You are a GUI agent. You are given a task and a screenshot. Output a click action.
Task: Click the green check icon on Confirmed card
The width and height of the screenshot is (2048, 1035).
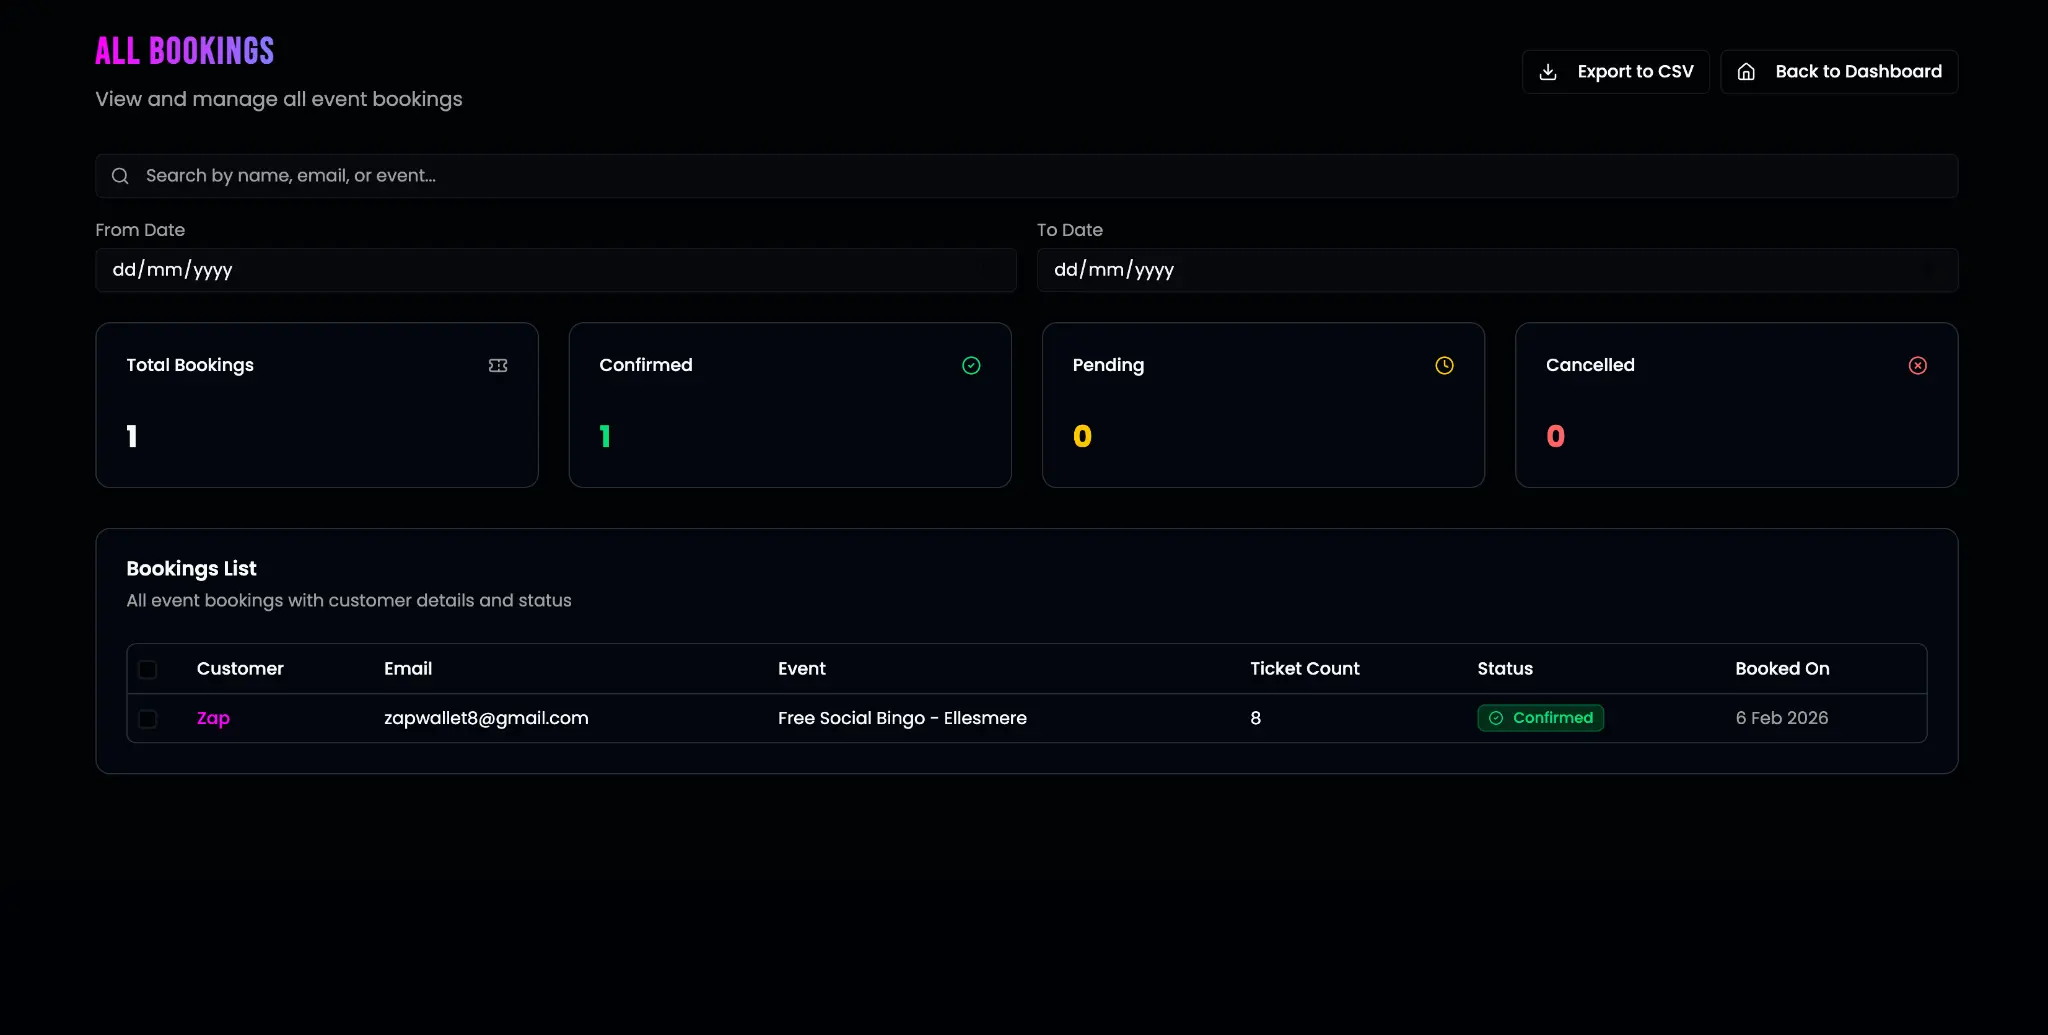971,365
